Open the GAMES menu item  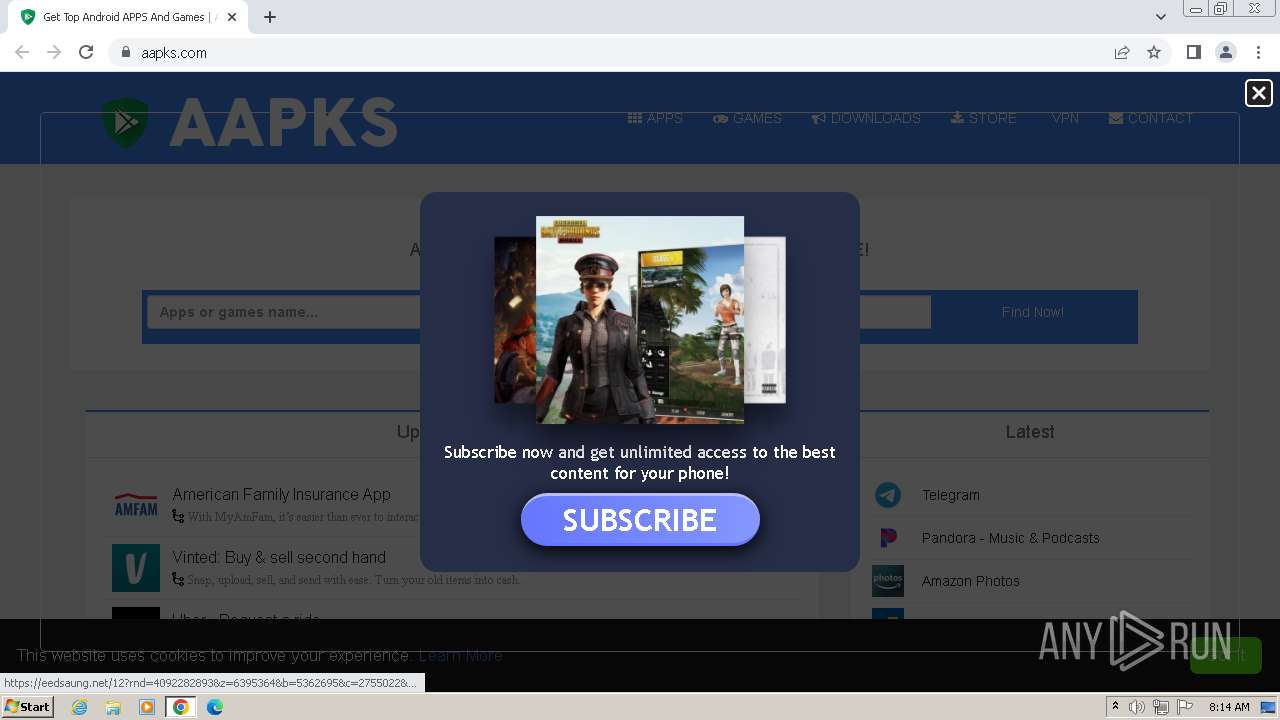pos(747,118)
